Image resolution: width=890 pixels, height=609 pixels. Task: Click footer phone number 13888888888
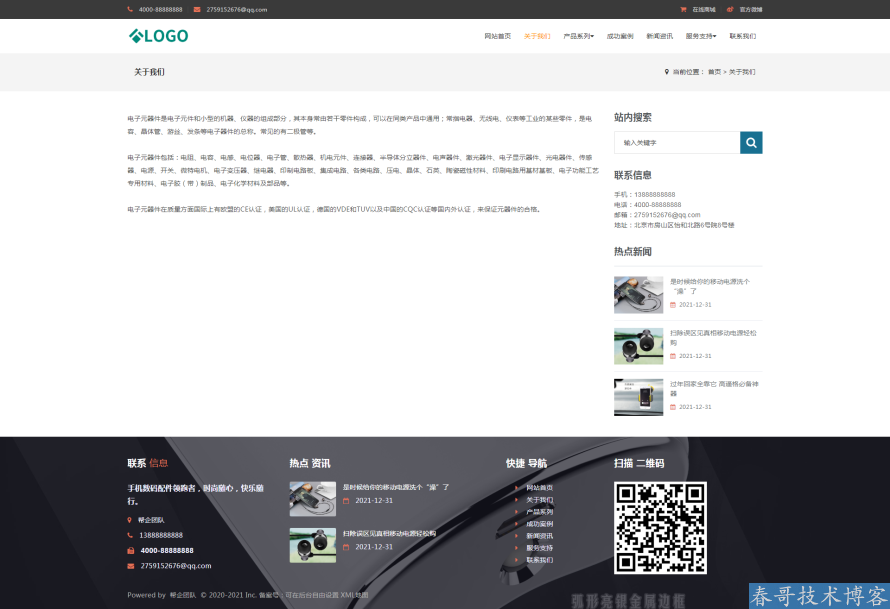click(161, 535)
